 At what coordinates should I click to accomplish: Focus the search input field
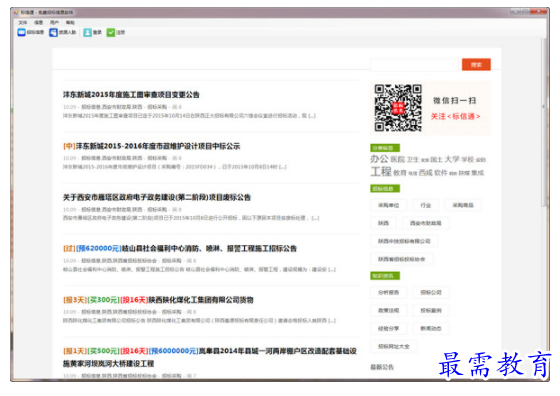(x=414, y=65)
